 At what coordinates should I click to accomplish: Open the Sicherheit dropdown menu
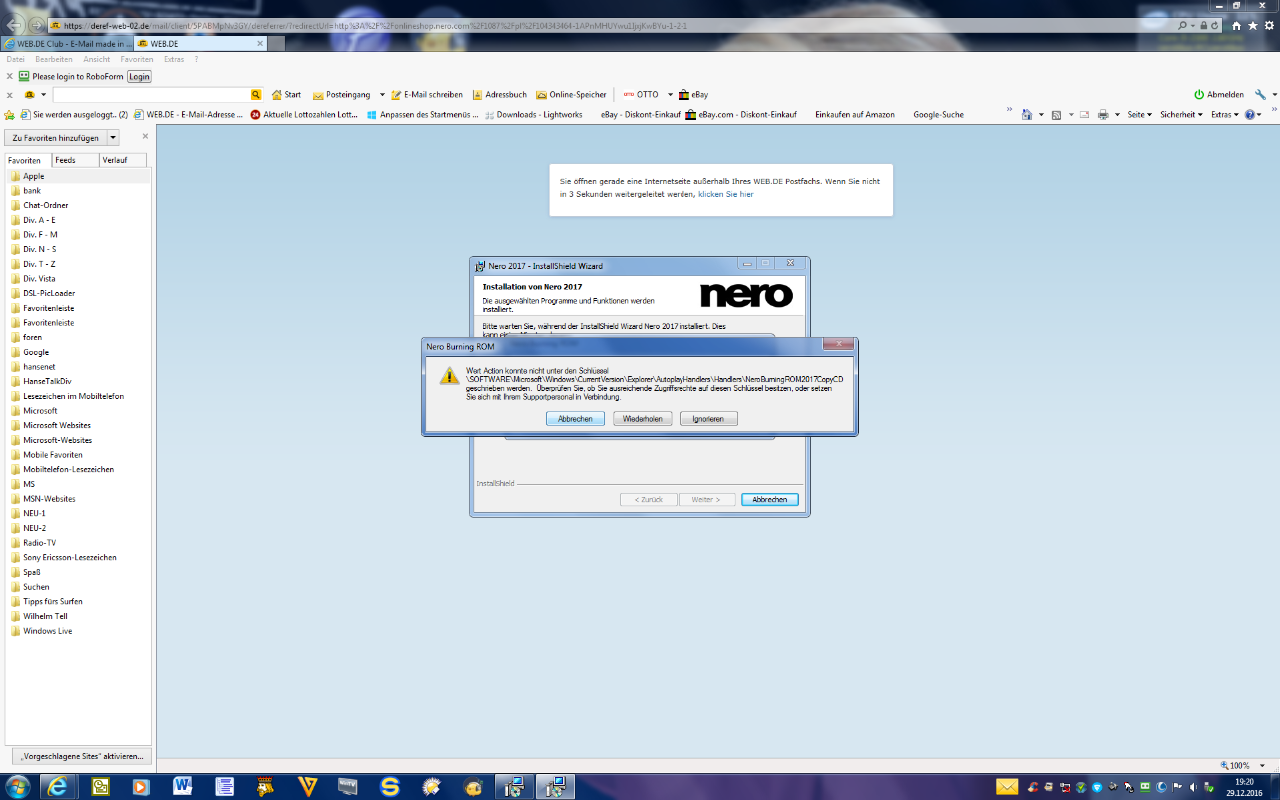click(x=1182, y=114)
